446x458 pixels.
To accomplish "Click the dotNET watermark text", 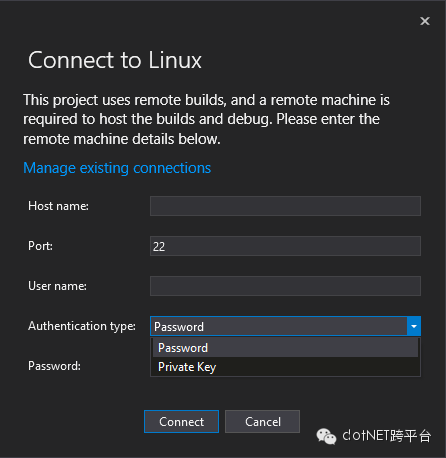I will pyautogui.click(x=387, y=435).
